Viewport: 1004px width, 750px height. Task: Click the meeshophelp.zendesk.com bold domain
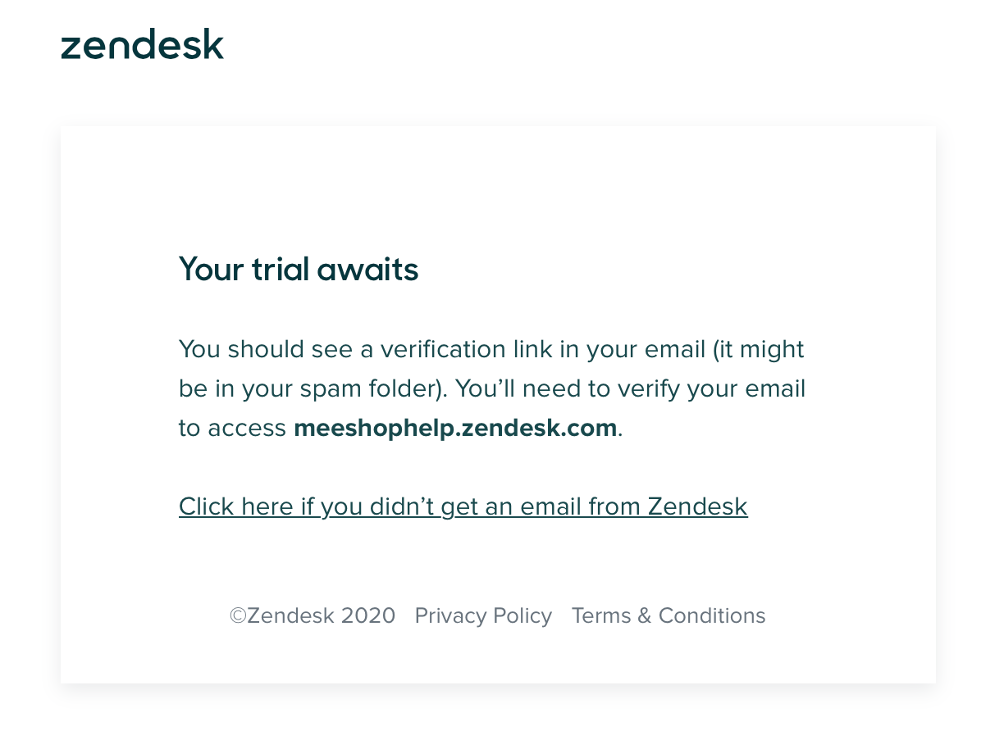(455, 428)
